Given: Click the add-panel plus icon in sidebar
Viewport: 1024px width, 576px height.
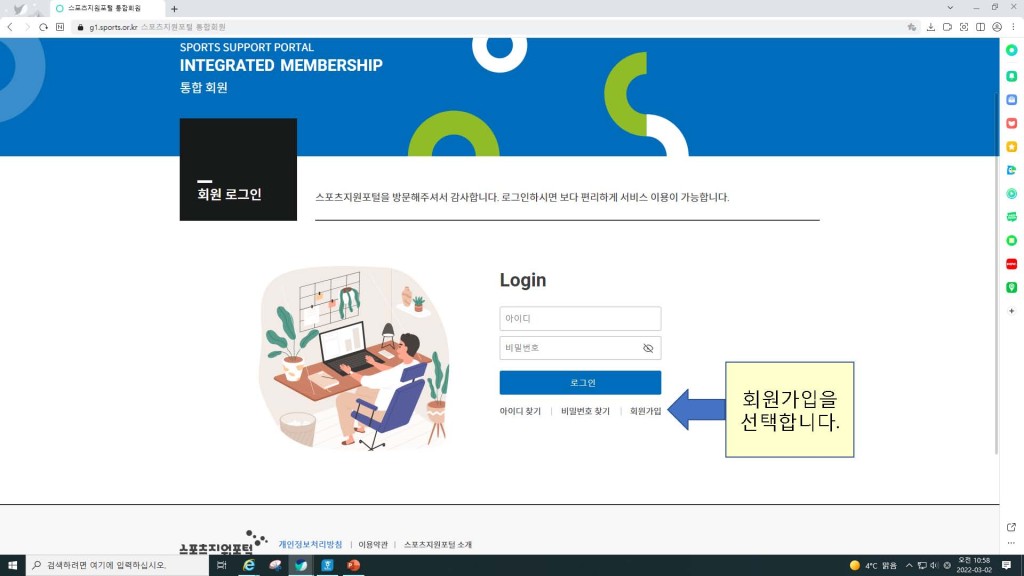Looking at the screenshot, I should click(1011, 311).
